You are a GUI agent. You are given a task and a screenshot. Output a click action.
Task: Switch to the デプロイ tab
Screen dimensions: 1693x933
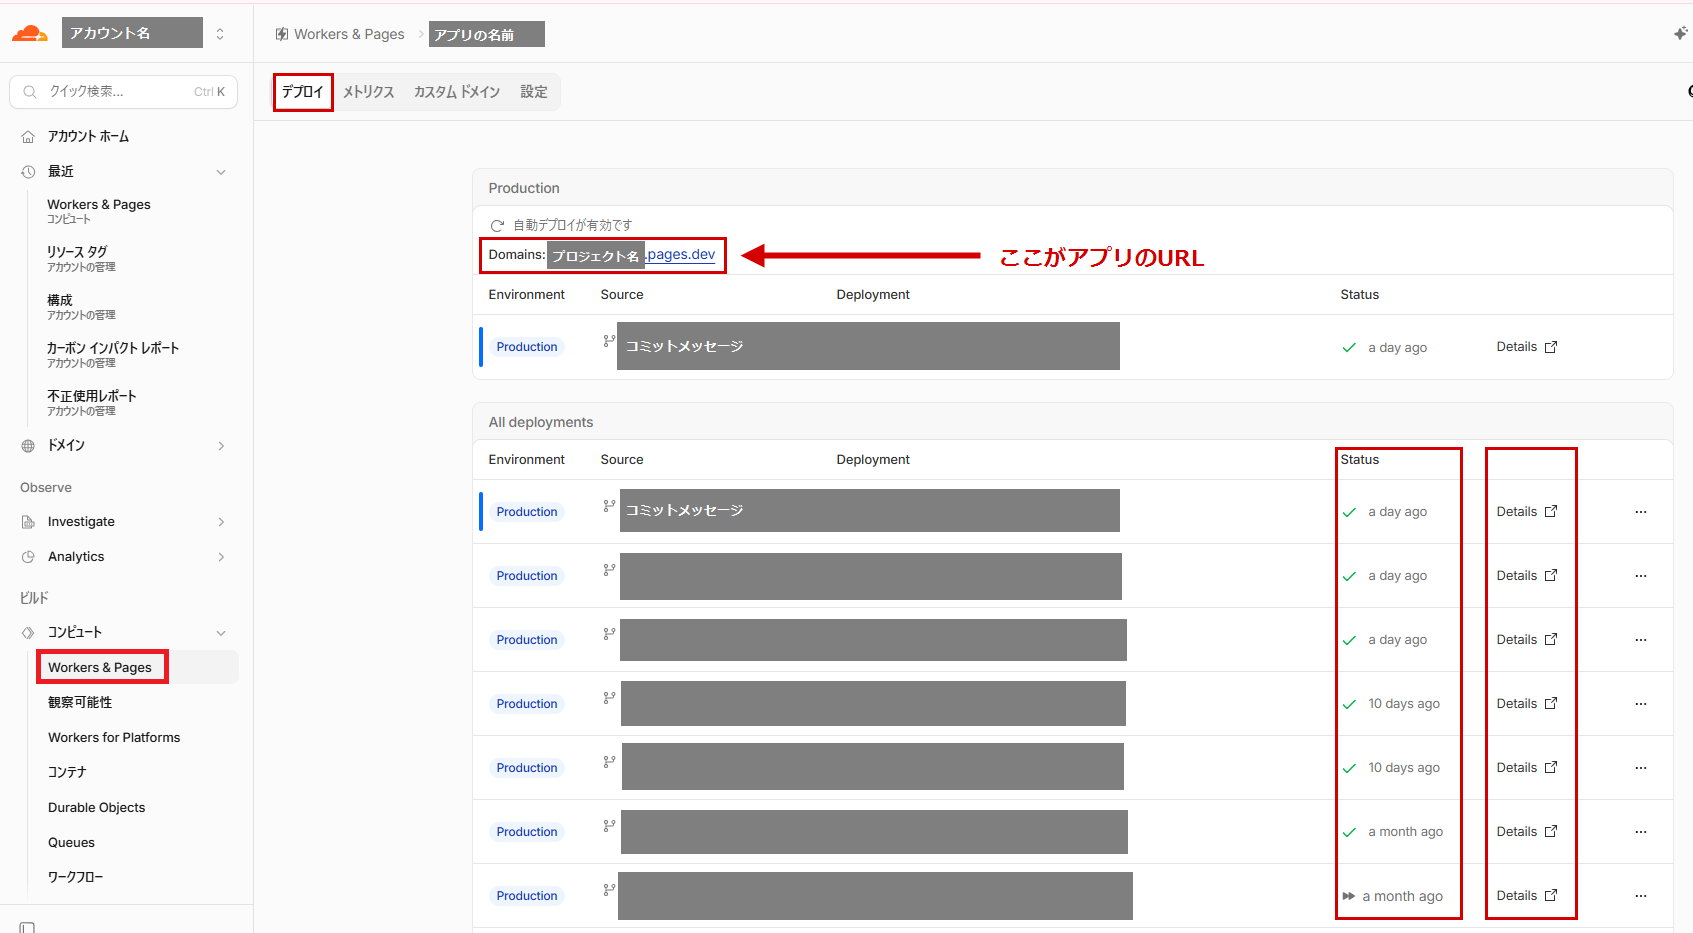click(x=303, y=92)
